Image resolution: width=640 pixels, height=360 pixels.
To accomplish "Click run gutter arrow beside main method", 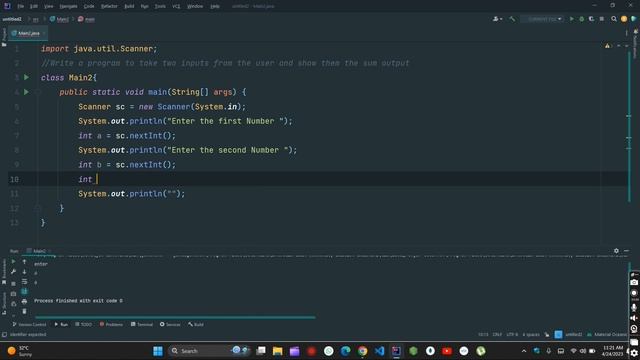I will pyautogui.click(x=27, y=92).
